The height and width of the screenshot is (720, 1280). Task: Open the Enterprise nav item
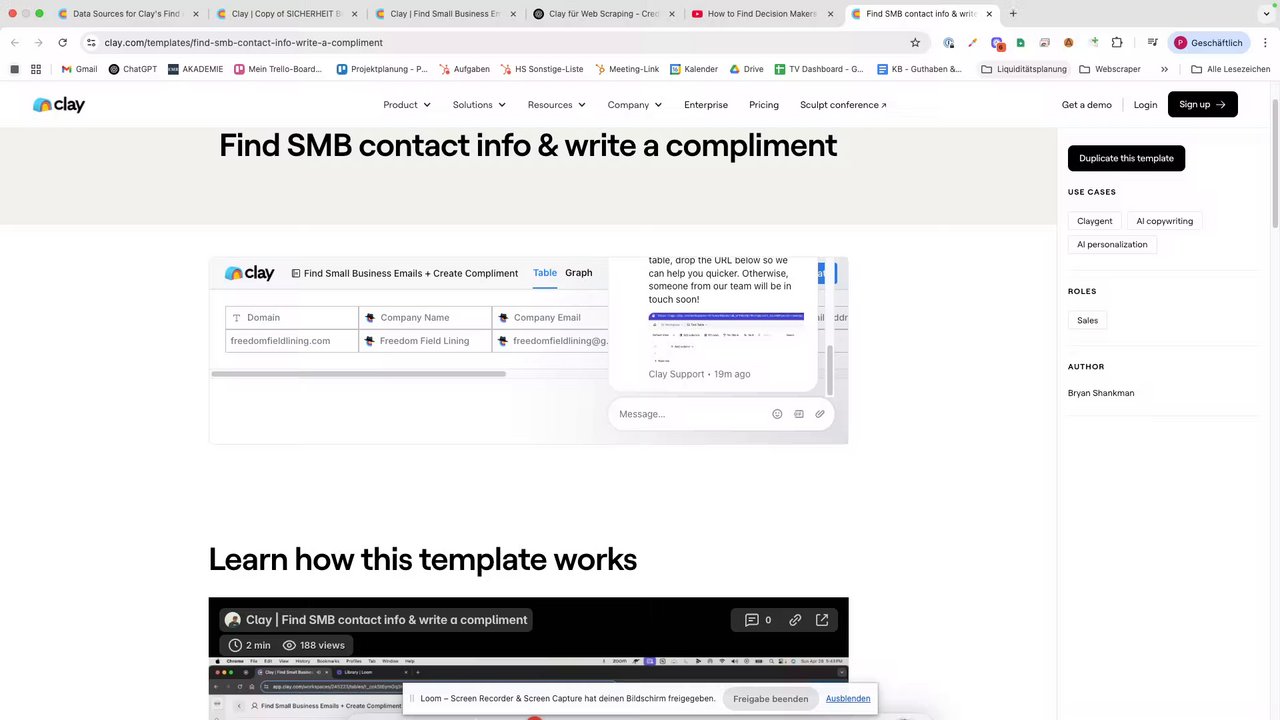[x=706, y=105]
